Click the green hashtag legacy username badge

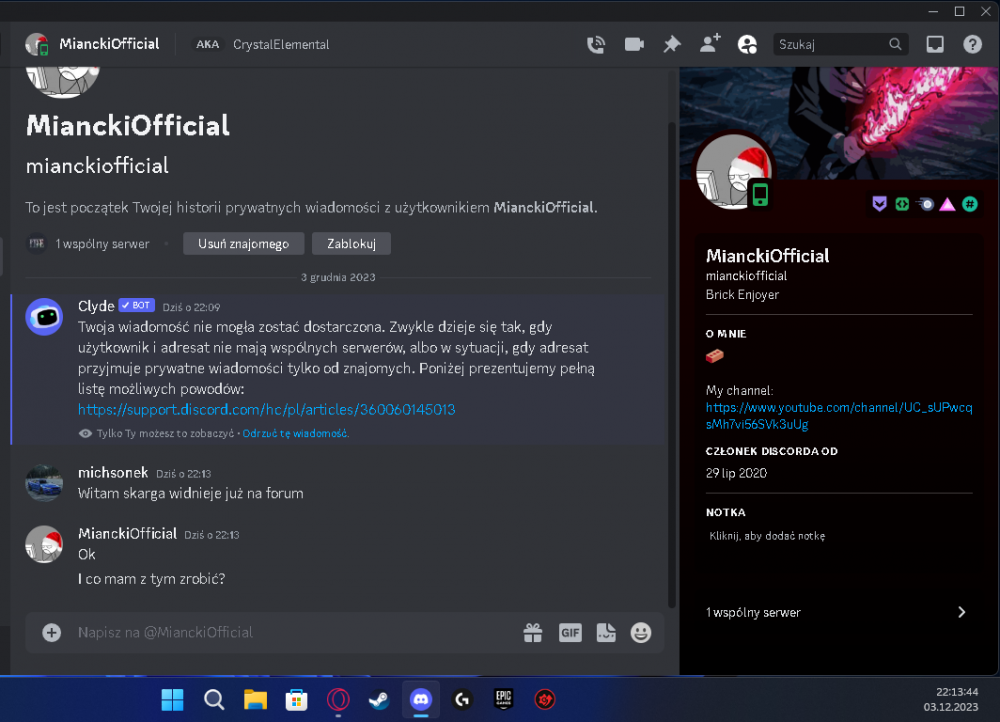pyautogui.click(x=970, y=204)
